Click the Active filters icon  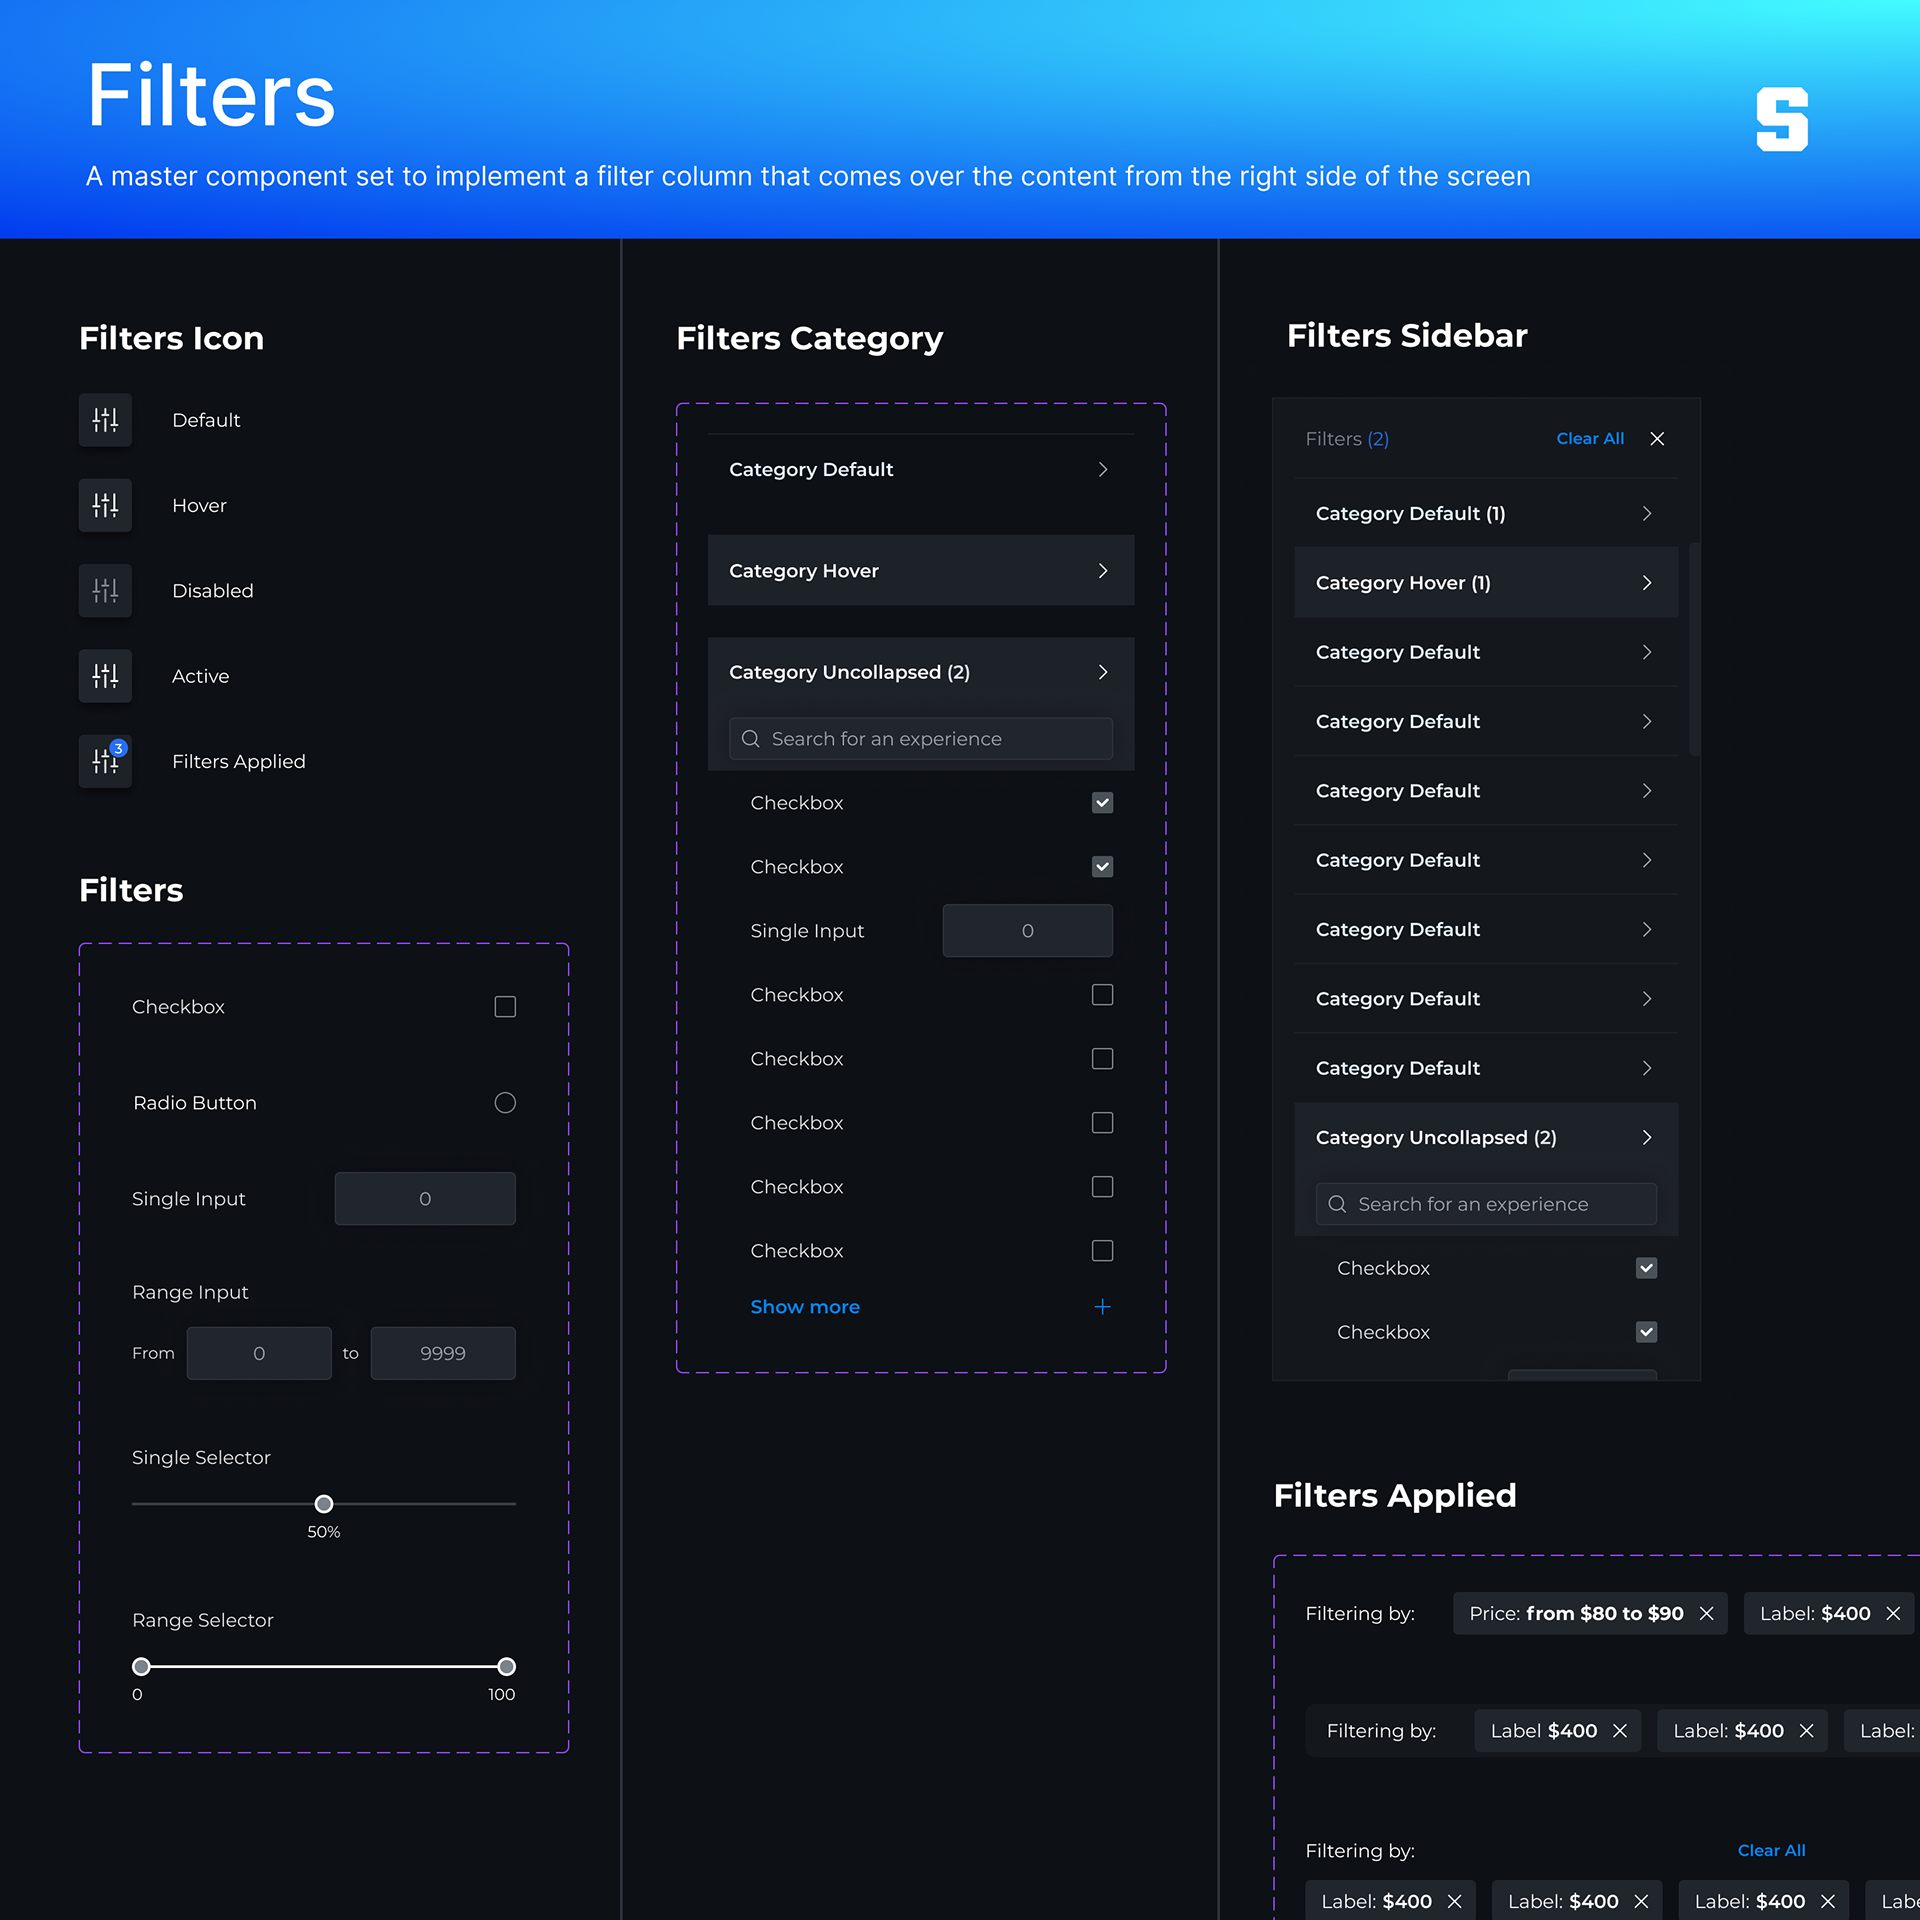point(105,676)
